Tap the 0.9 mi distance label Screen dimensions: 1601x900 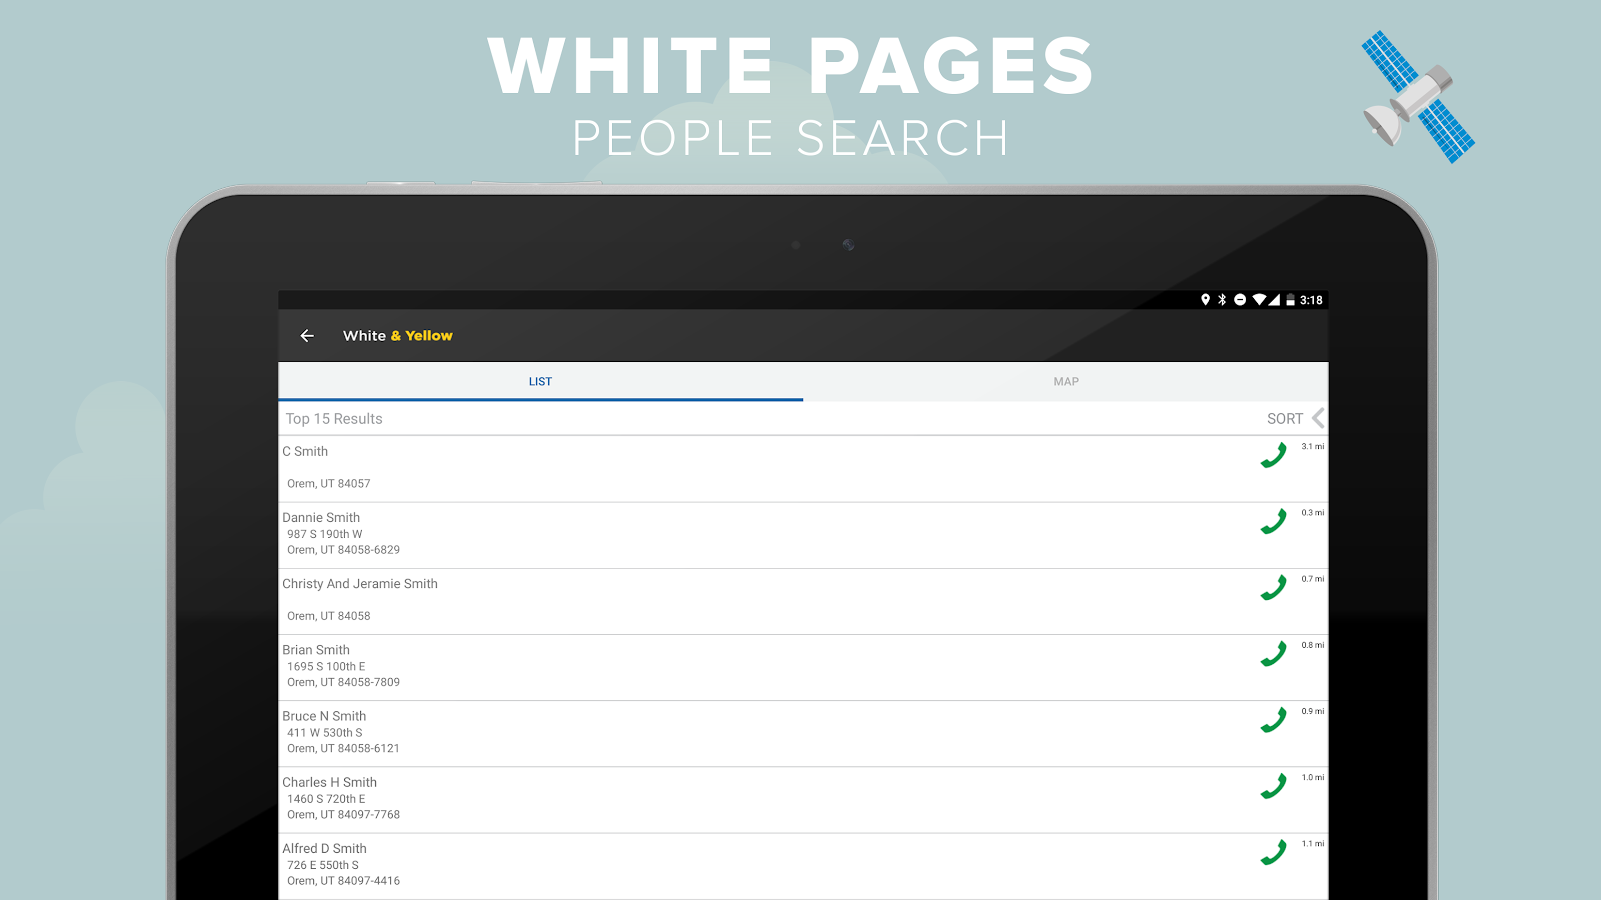coord(1313,711)
